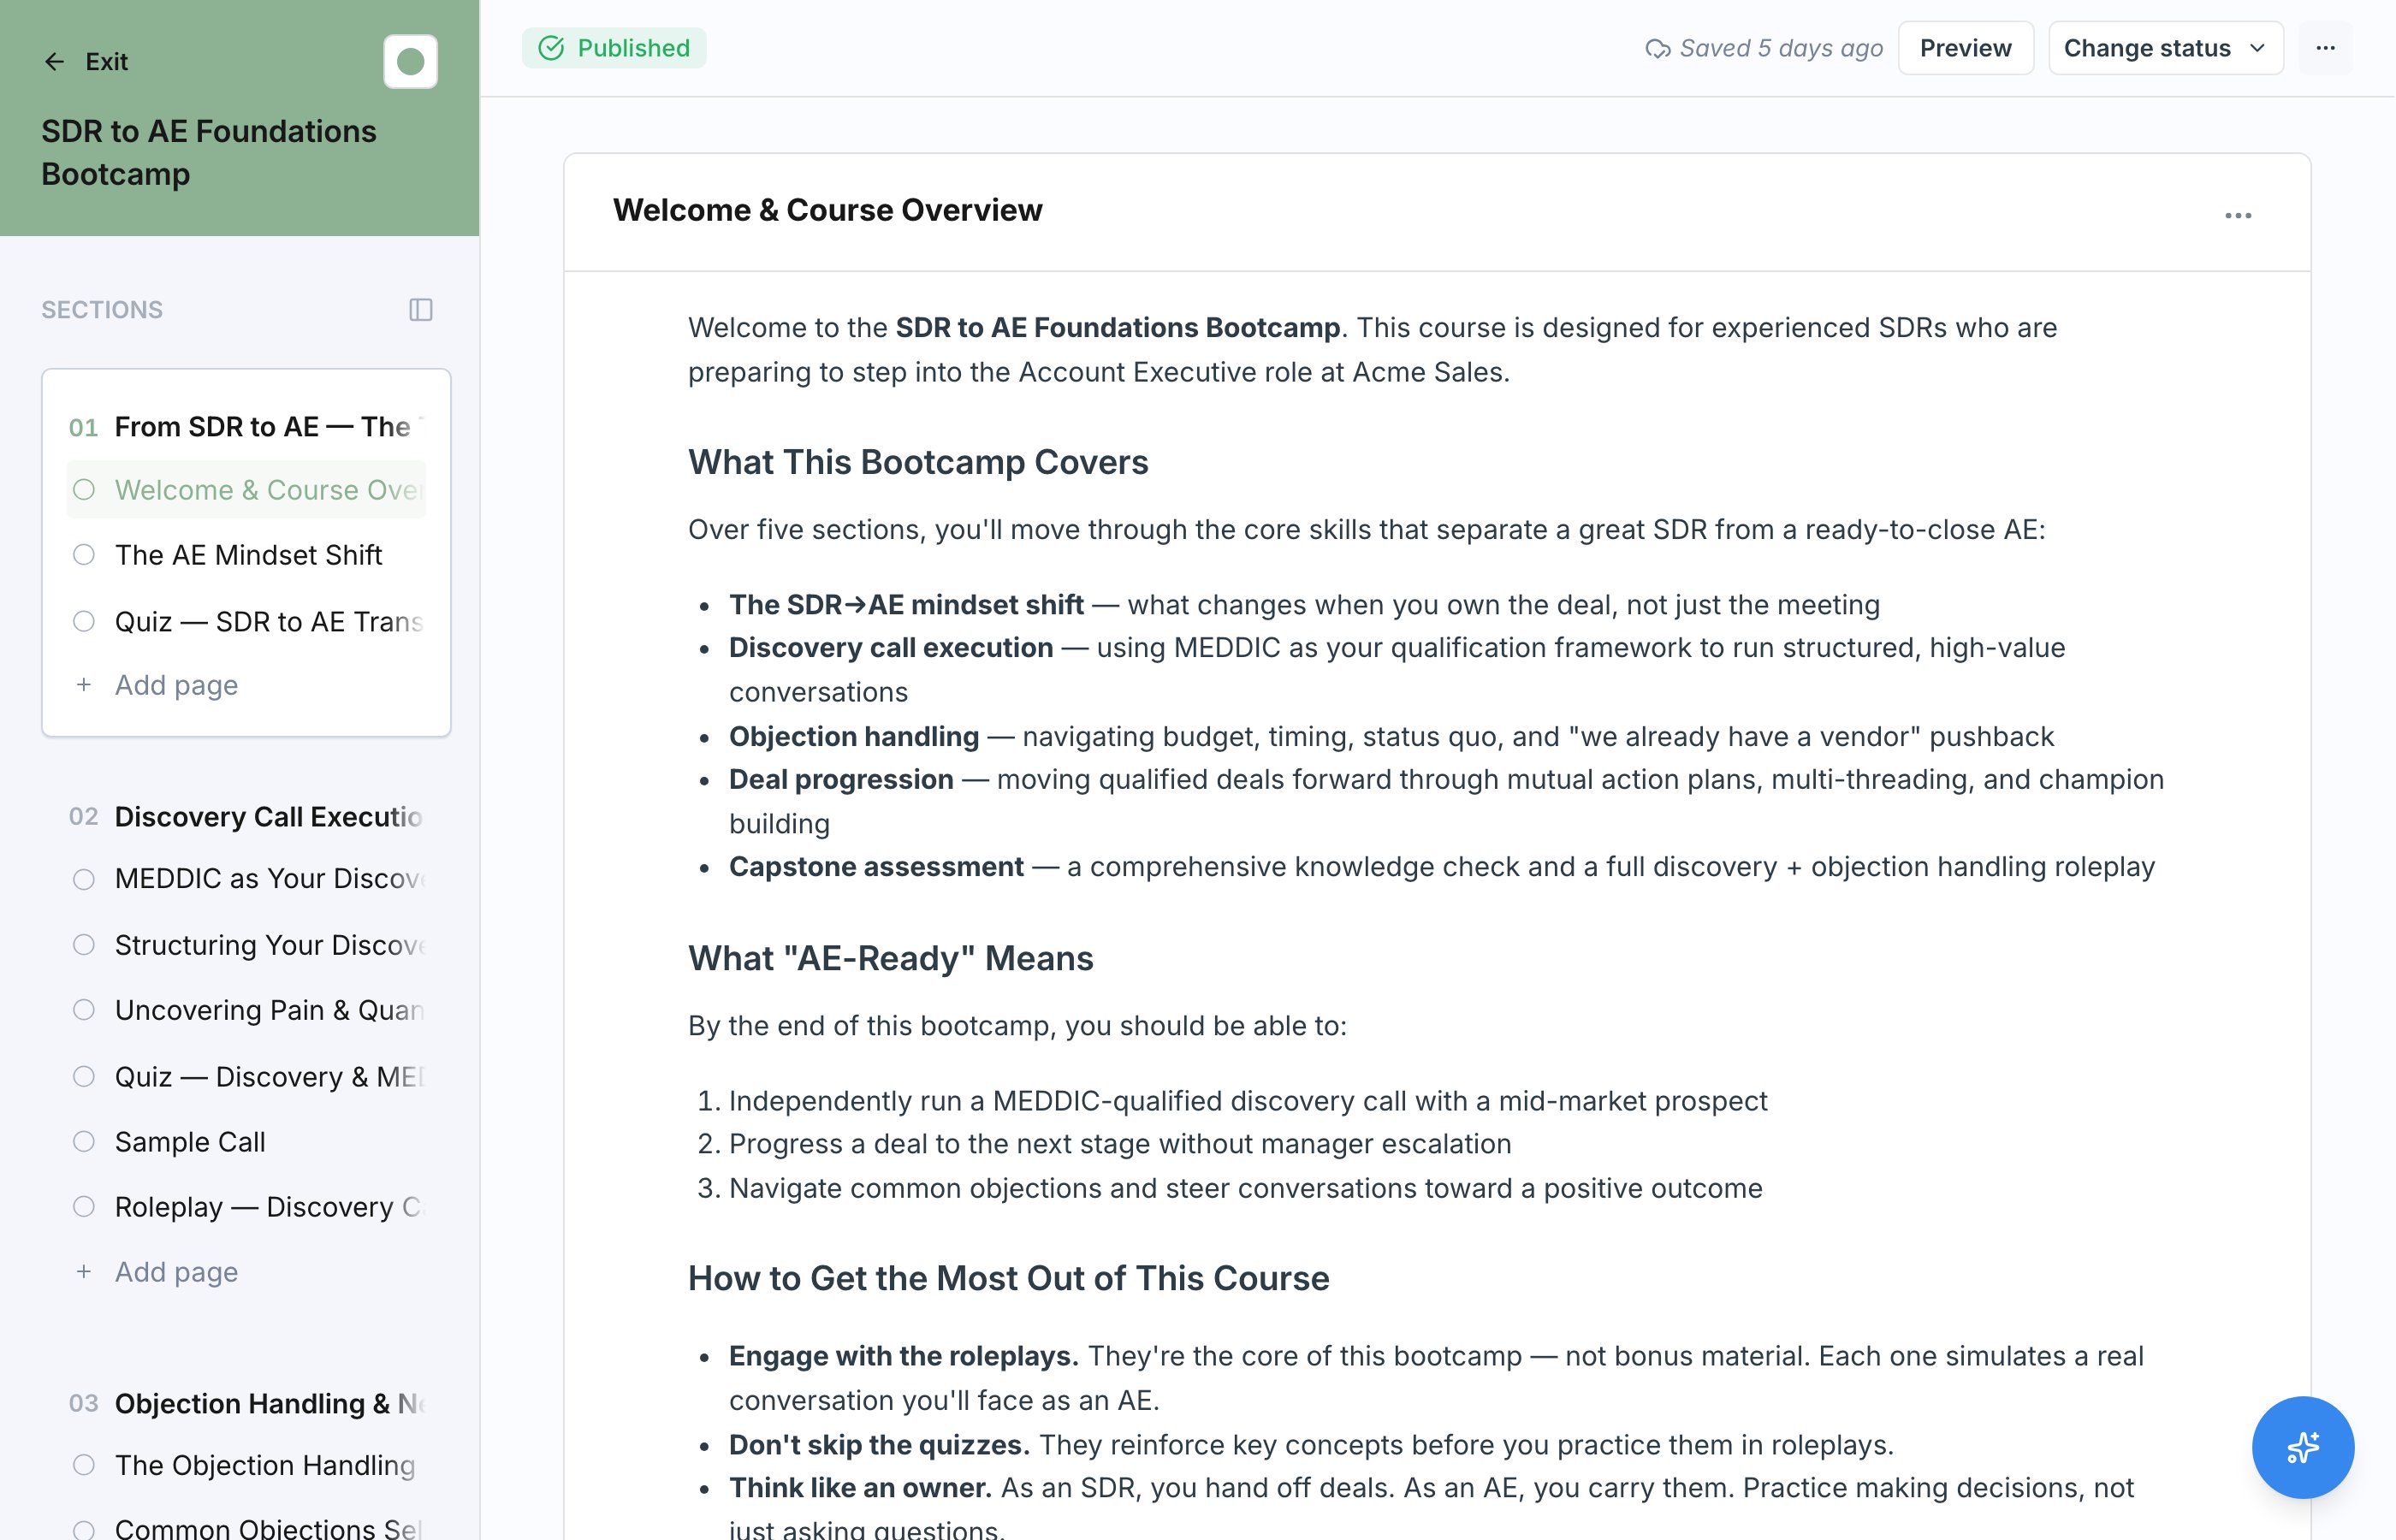Viewport: 2396px width, 1540px height.
Task: Open the Sample Call page
Action: pos(246,1142)
